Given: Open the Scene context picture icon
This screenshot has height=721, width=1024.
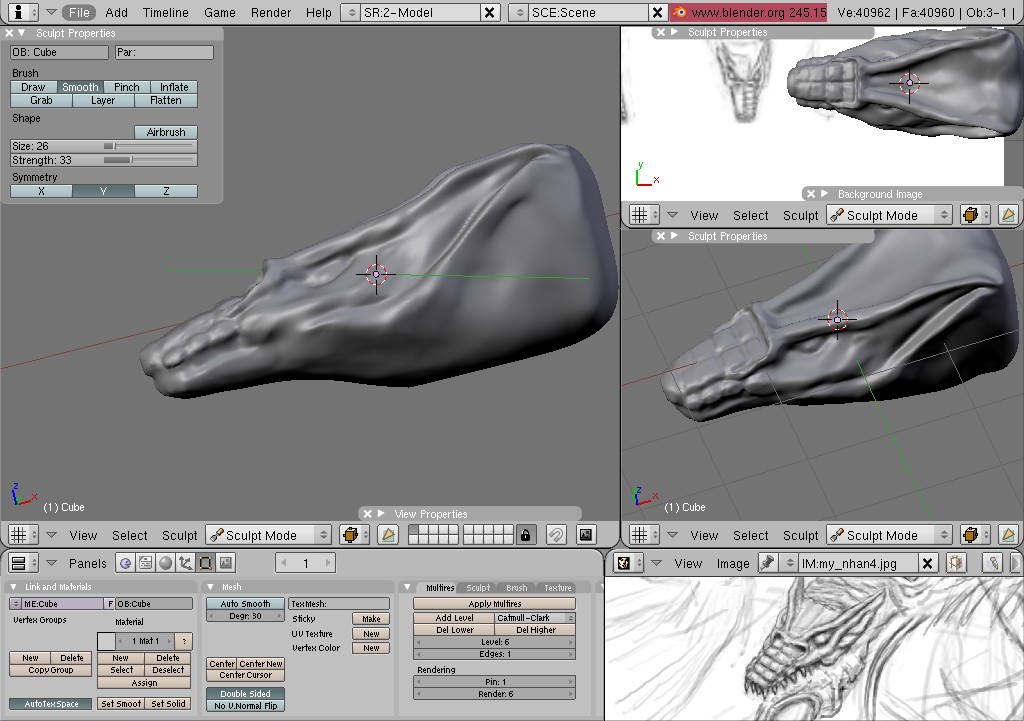Looking at the screenshot, I should (x=226, y=562).
